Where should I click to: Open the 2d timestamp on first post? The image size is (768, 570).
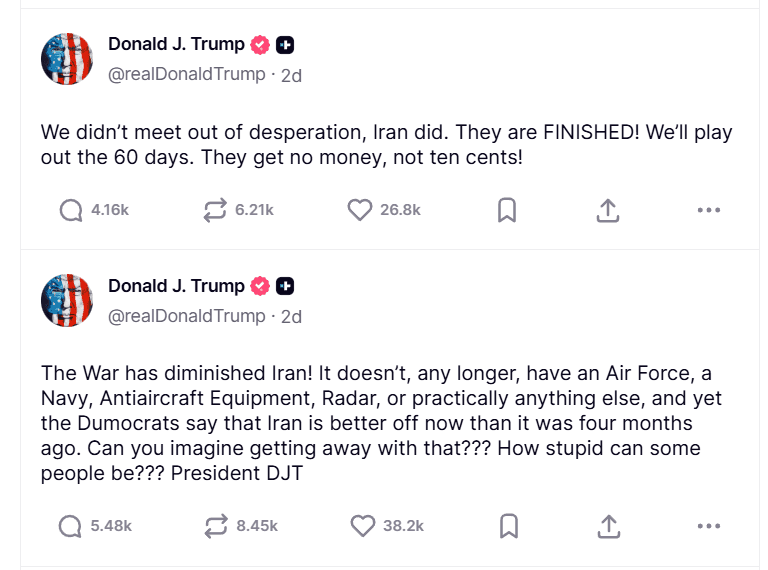tap(291, 76)
